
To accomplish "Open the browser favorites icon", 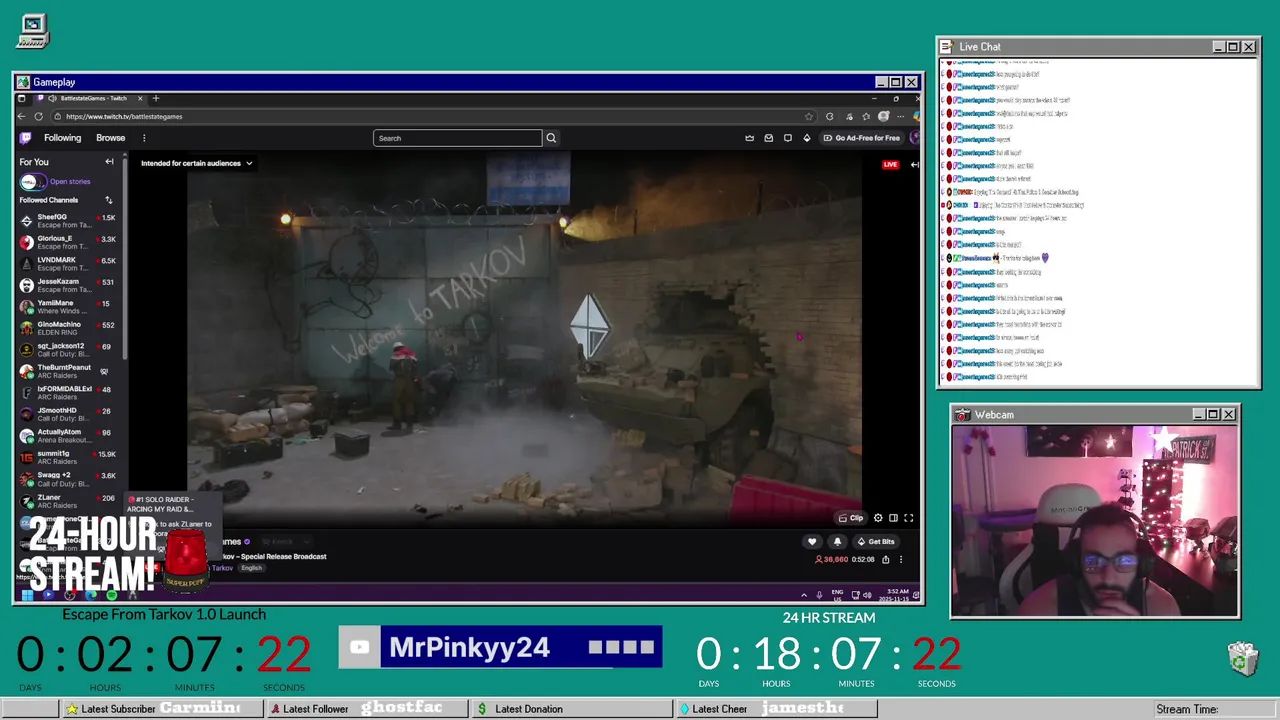I will tap(866, 116).
